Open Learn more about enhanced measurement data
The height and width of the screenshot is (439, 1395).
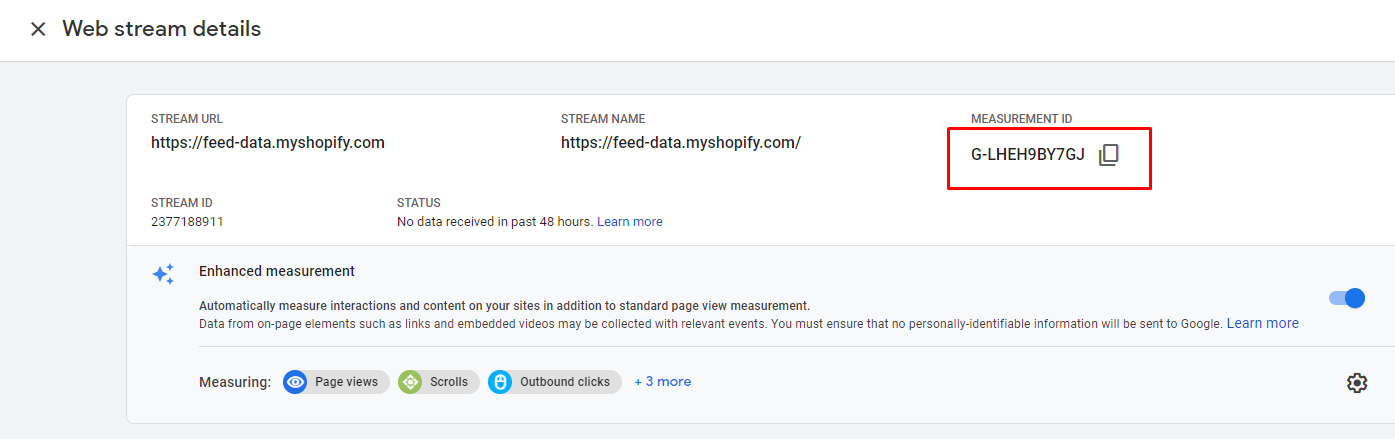pos(1262,324)
